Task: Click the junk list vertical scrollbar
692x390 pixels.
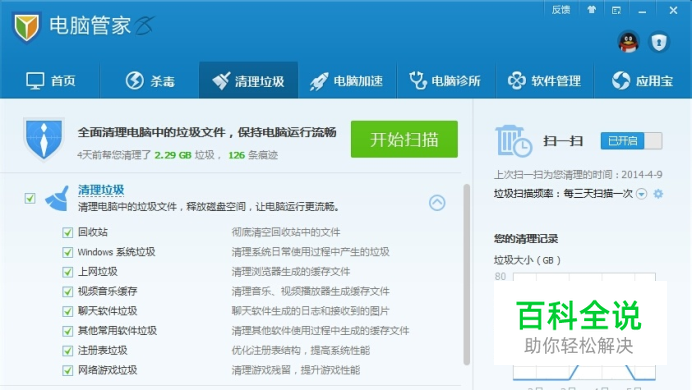Action: click(466, 275)
